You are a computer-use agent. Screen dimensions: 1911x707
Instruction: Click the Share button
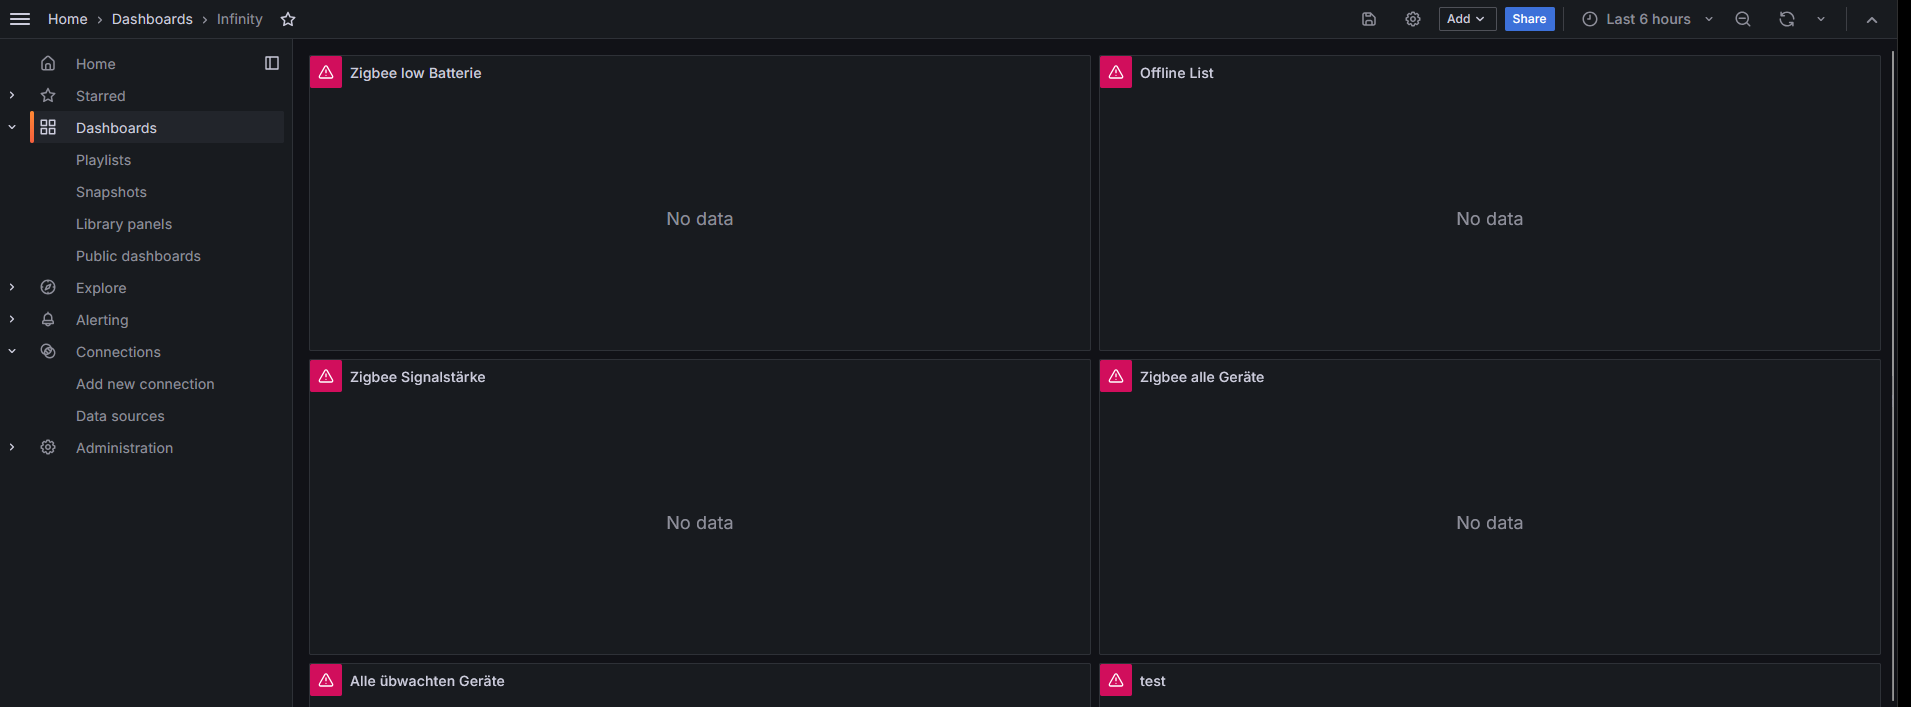(x=1529, y=19)
